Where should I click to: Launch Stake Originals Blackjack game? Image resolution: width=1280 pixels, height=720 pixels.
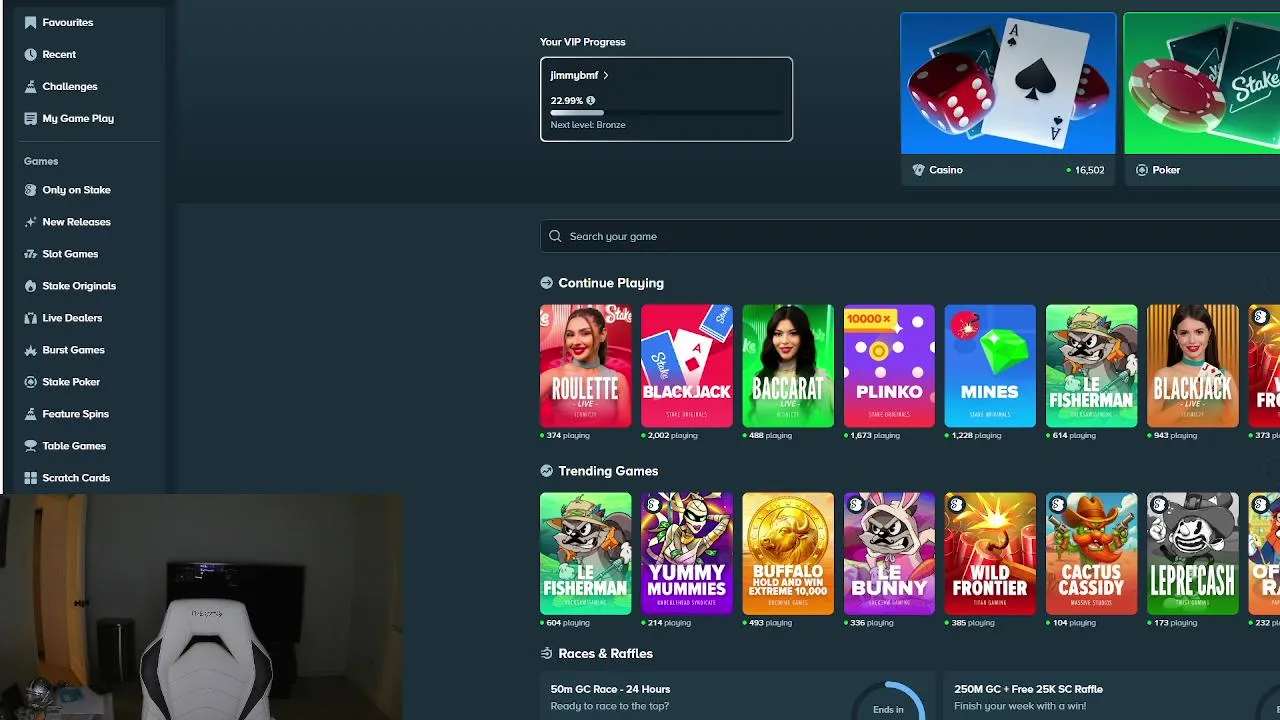[x=687, y=366]
